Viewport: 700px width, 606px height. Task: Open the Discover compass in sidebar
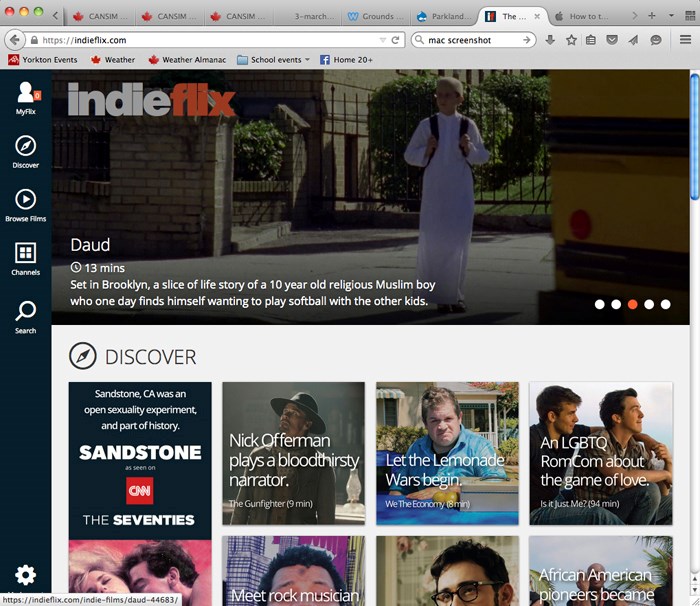[25, 146]
